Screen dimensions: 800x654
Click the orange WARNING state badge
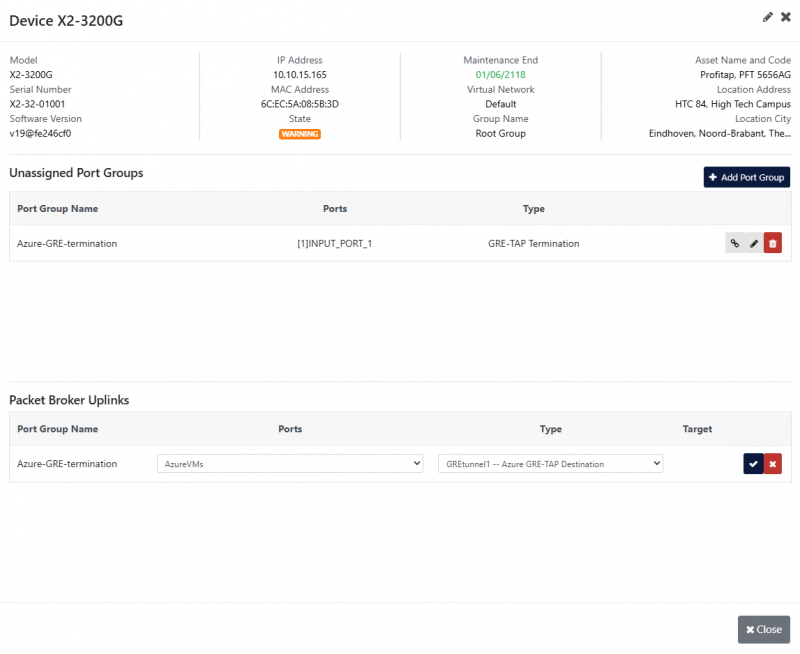point(300,134)
